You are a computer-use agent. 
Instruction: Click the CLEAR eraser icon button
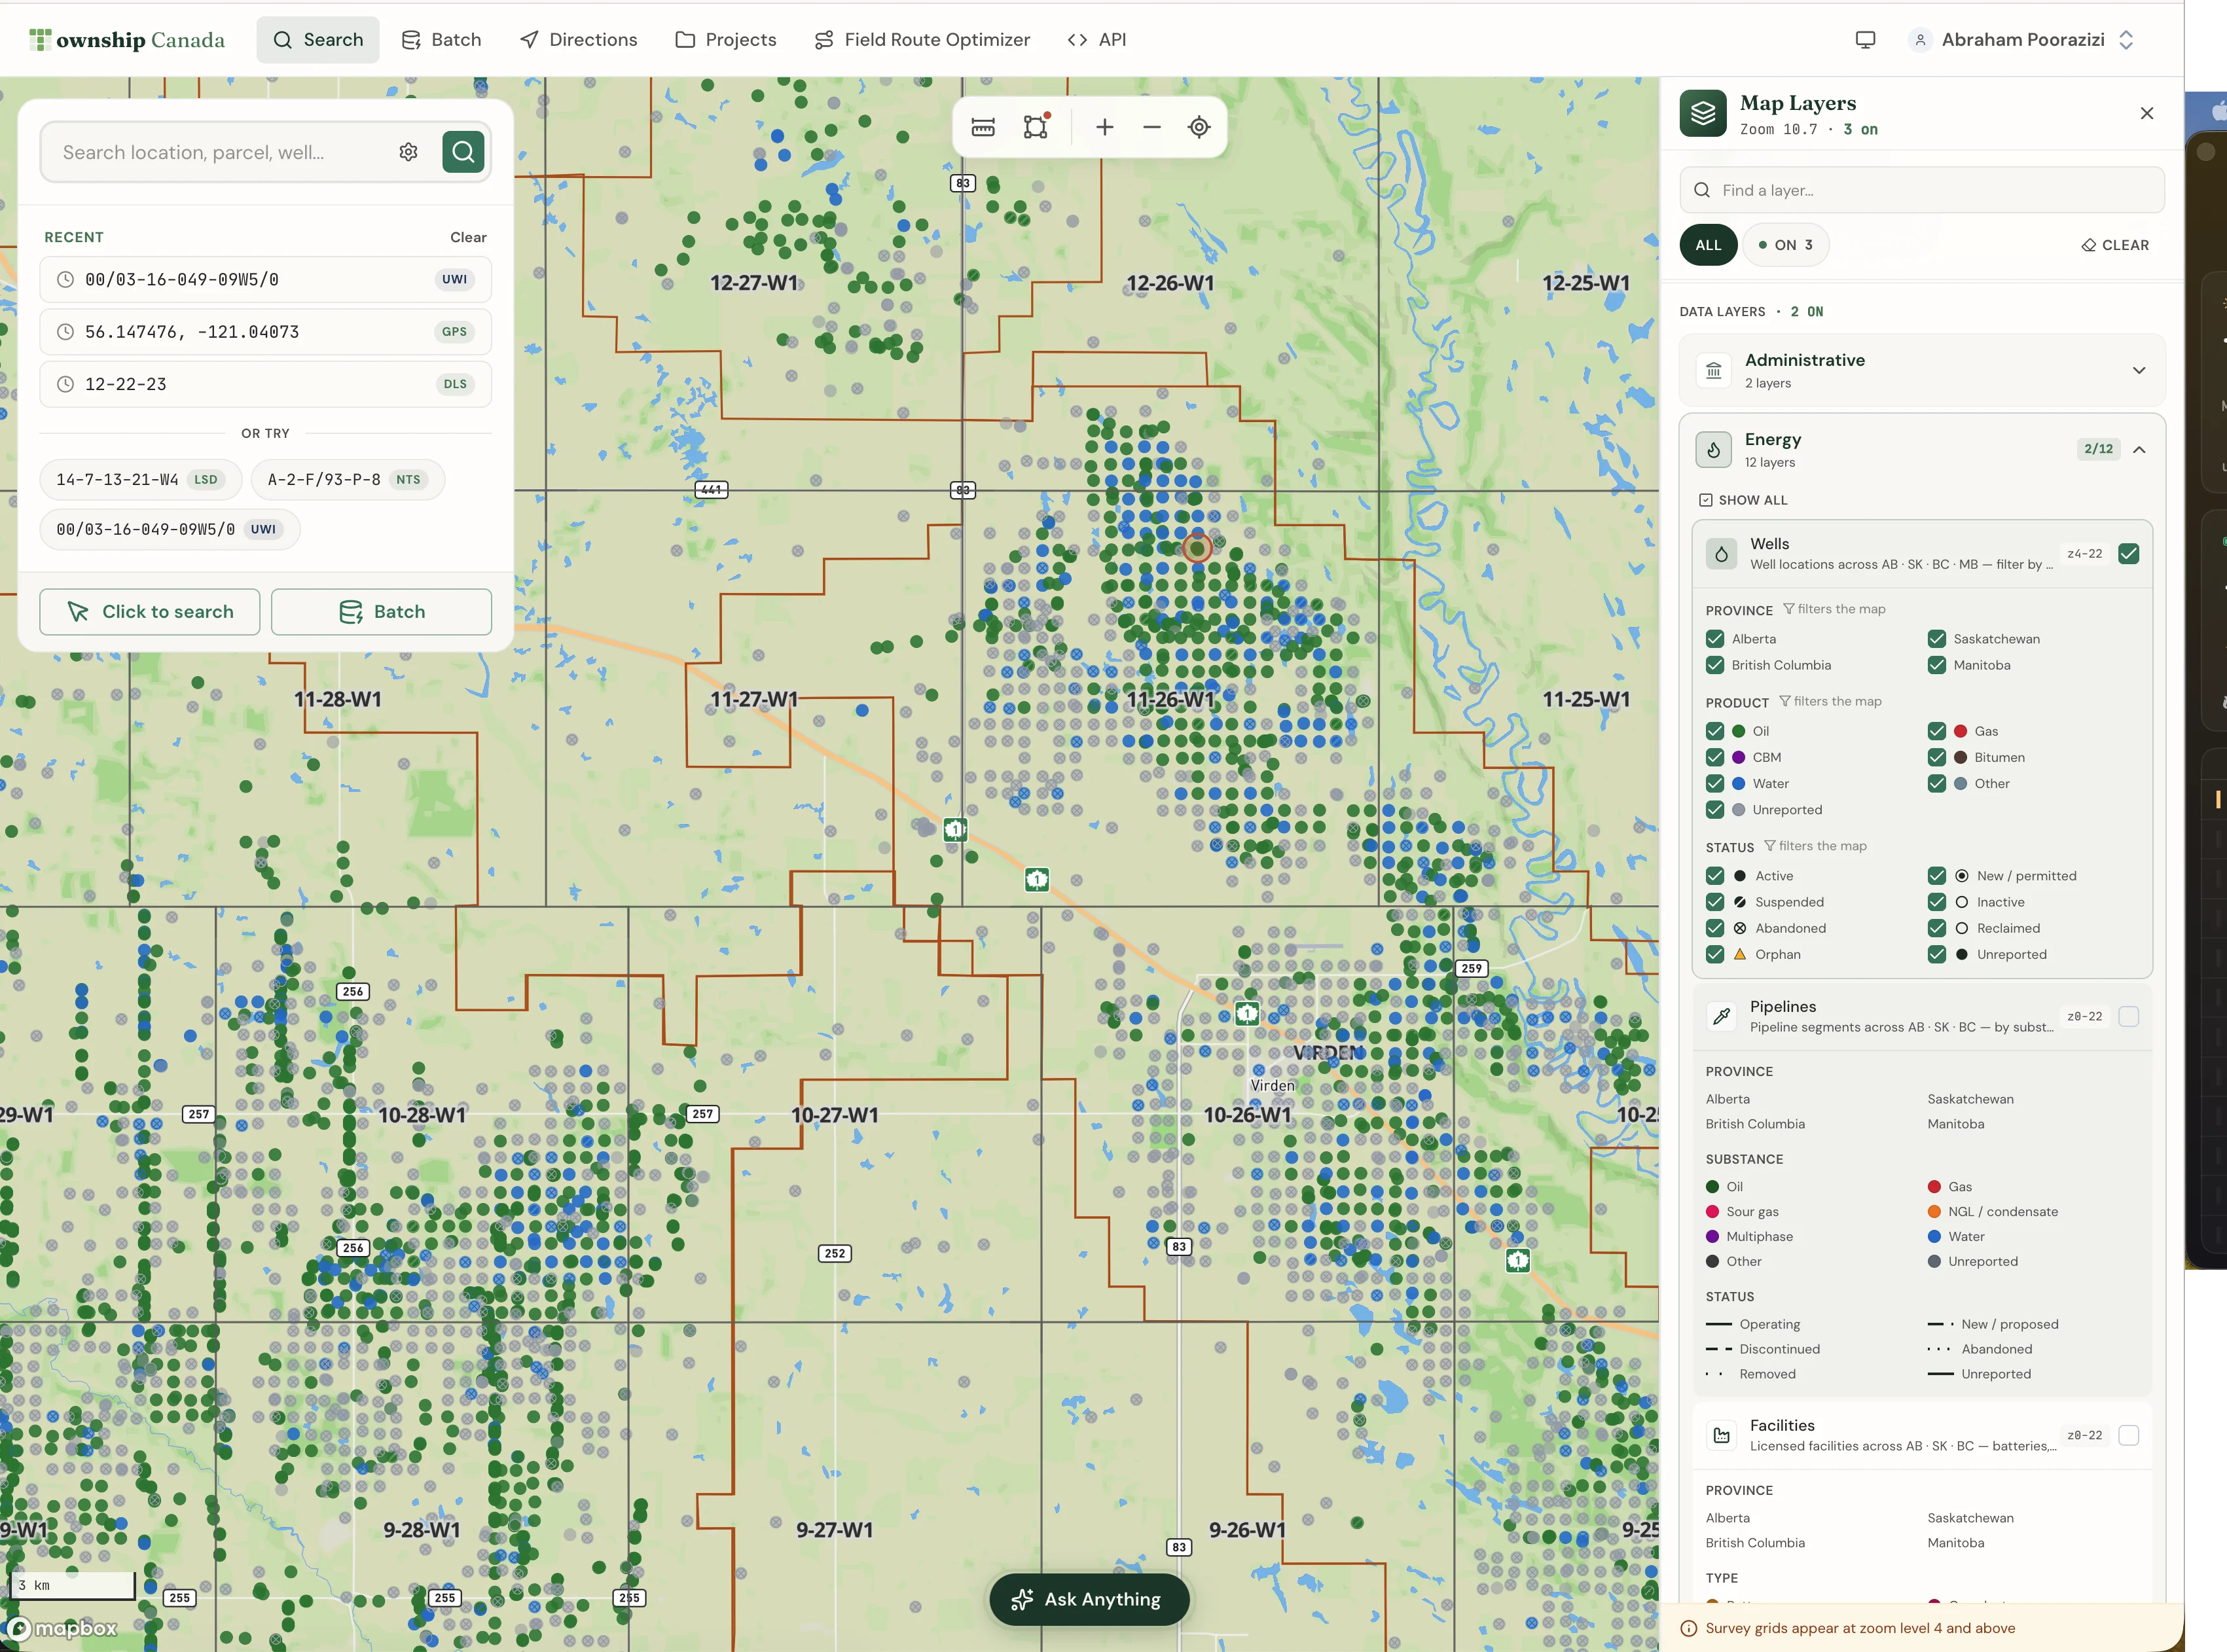point(2115,245)
